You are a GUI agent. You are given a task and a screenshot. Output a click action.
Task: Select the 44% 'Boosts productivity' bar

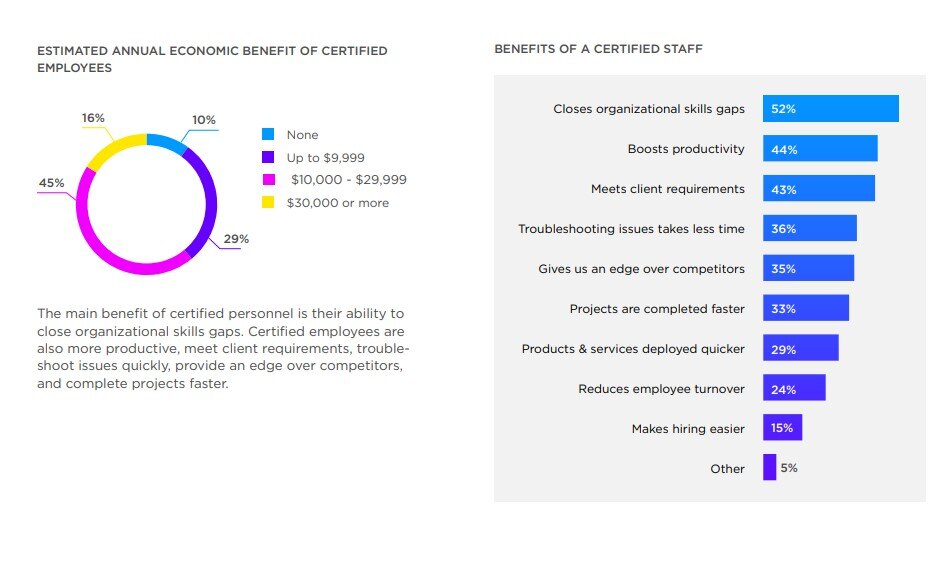point(820,149)
